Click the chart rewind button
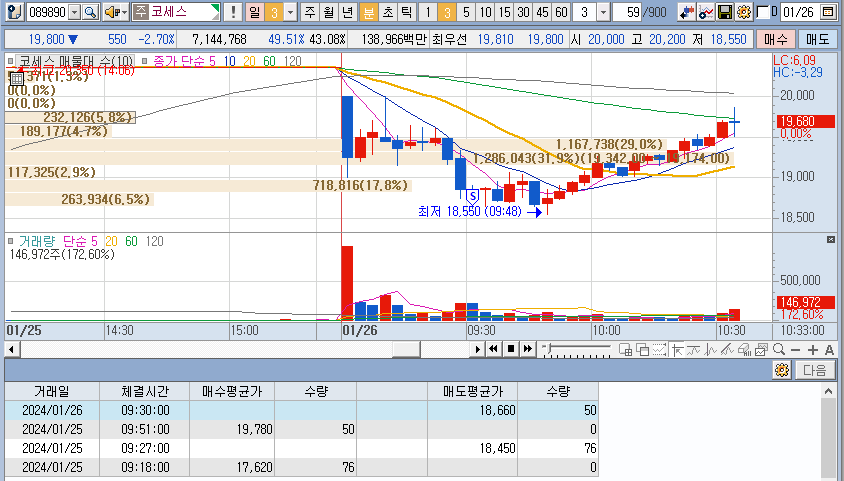The image size is (844, 481). coord(493,350)
